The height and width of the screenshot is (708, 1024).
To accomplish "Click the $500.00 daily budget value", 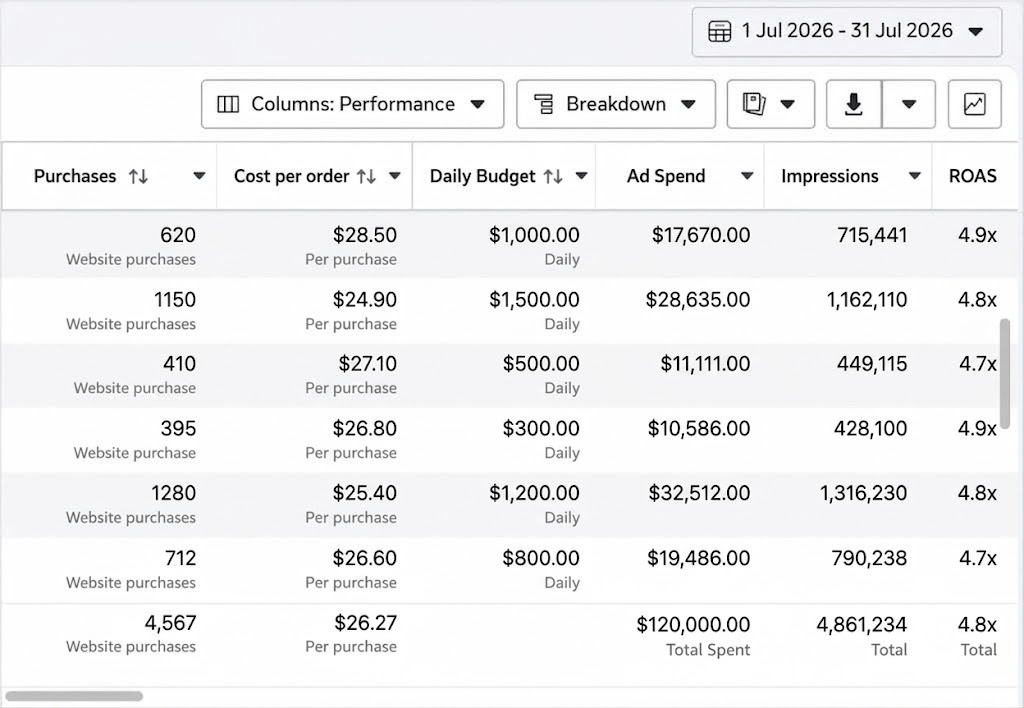I will point(541,364).
